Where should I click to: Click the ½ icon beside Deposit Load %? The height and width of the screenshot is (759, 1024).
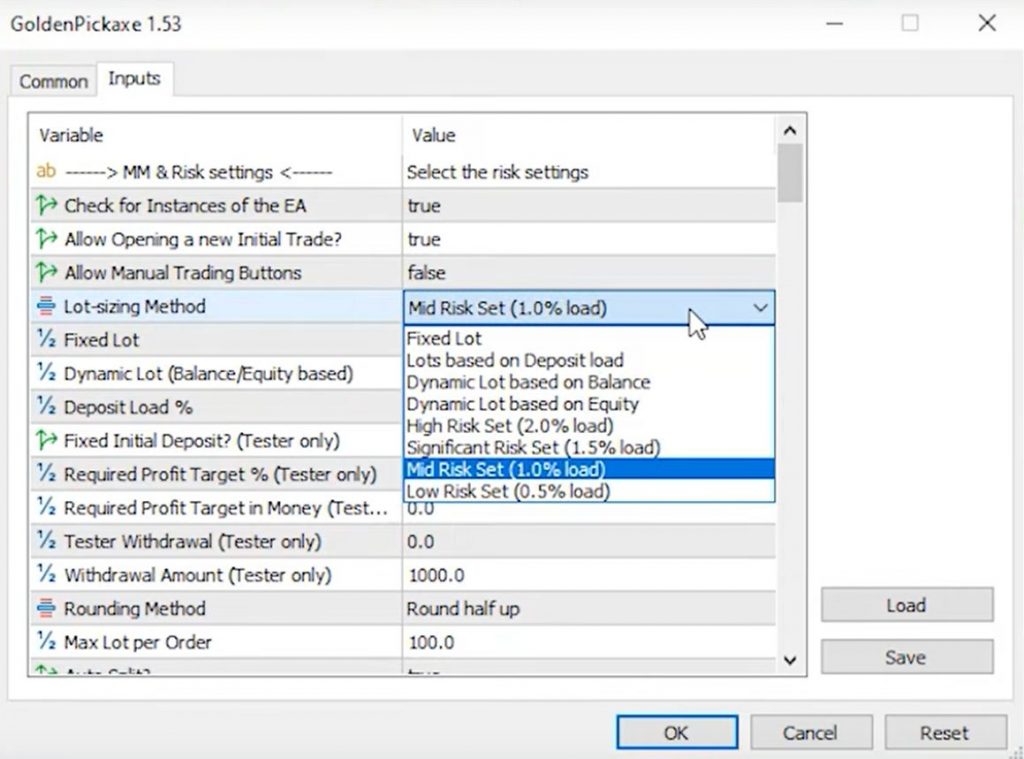[x=46, y=408]
